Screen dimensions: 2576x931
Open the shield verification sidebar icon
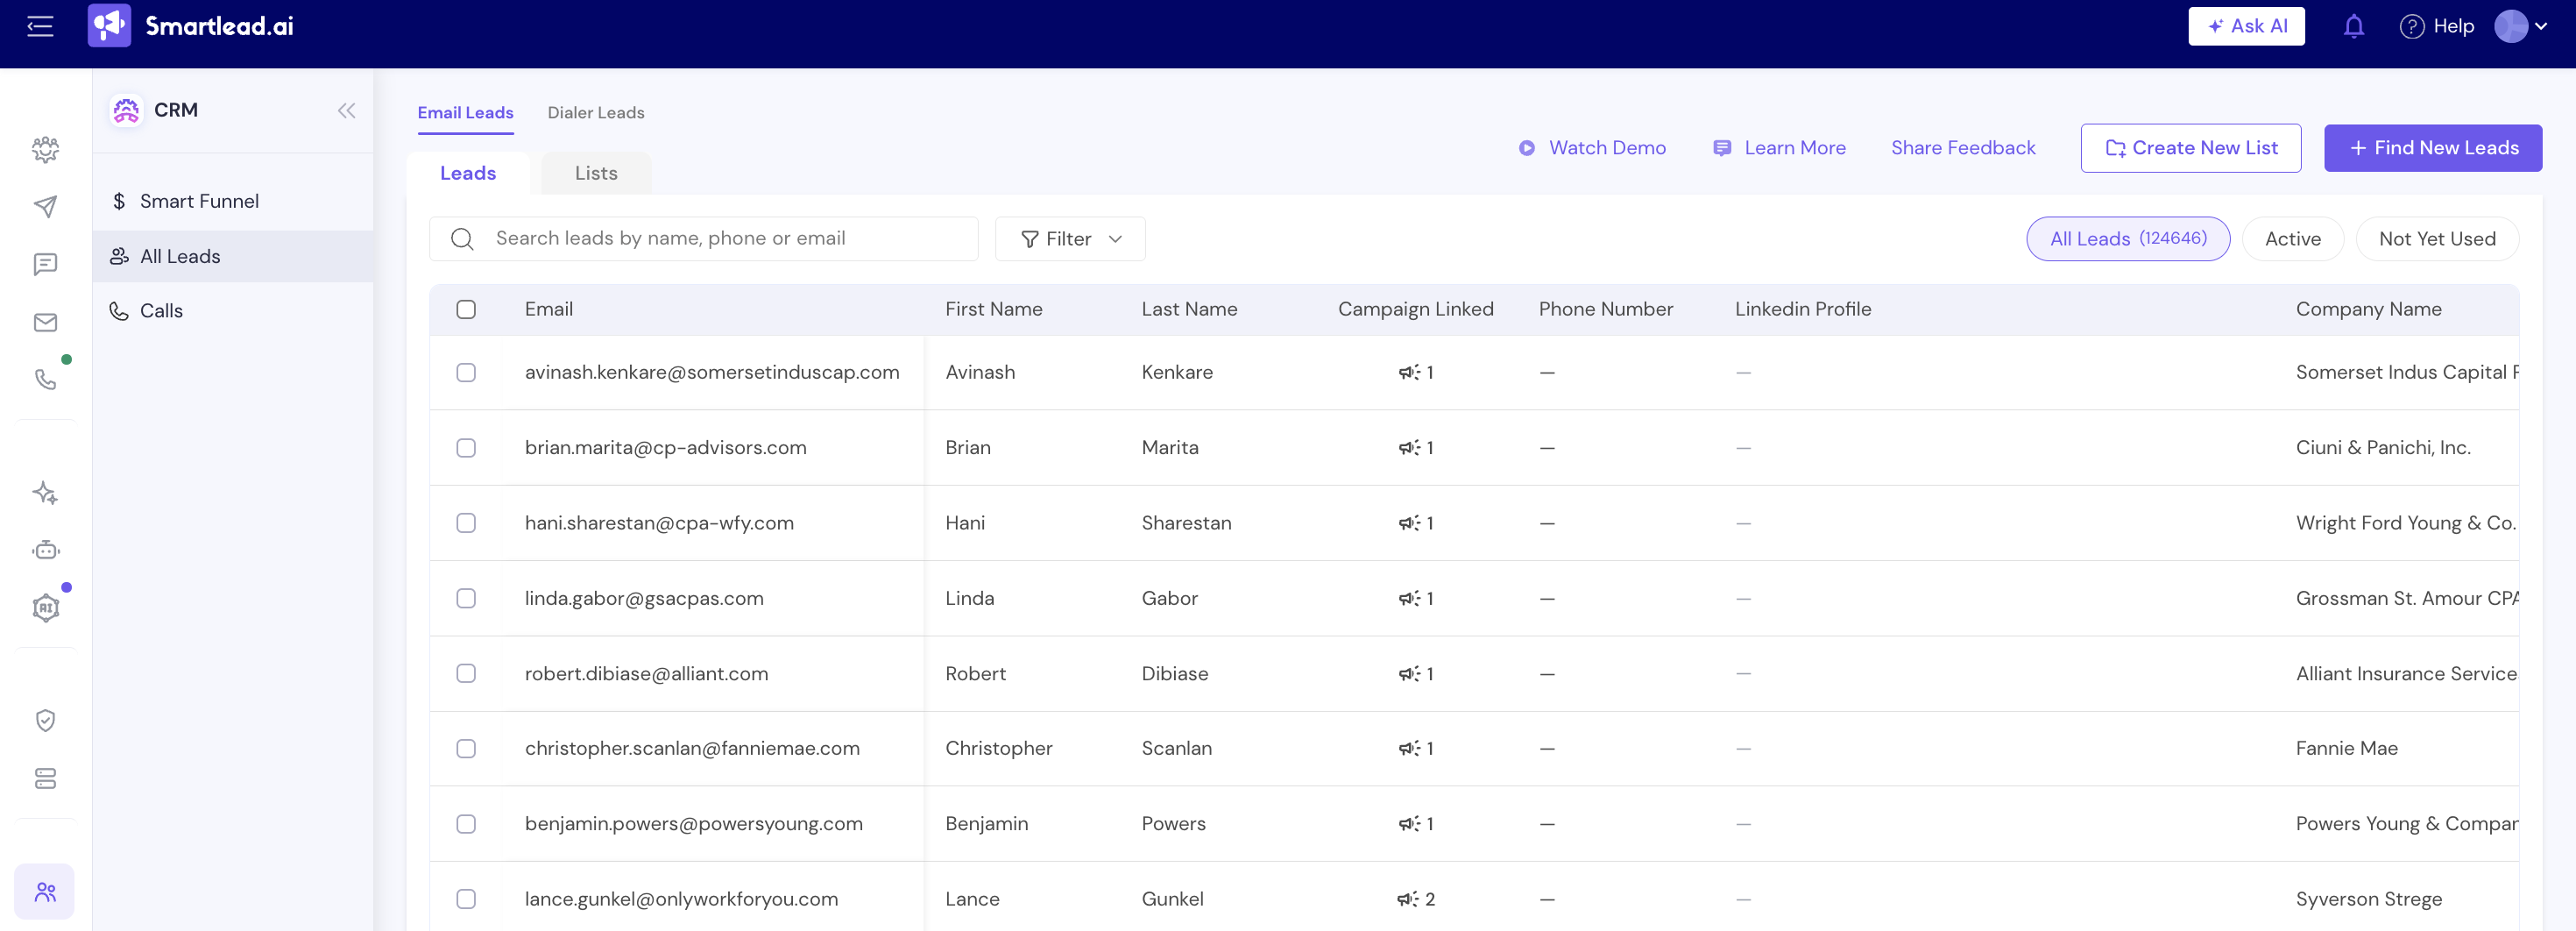coord(45,721)
